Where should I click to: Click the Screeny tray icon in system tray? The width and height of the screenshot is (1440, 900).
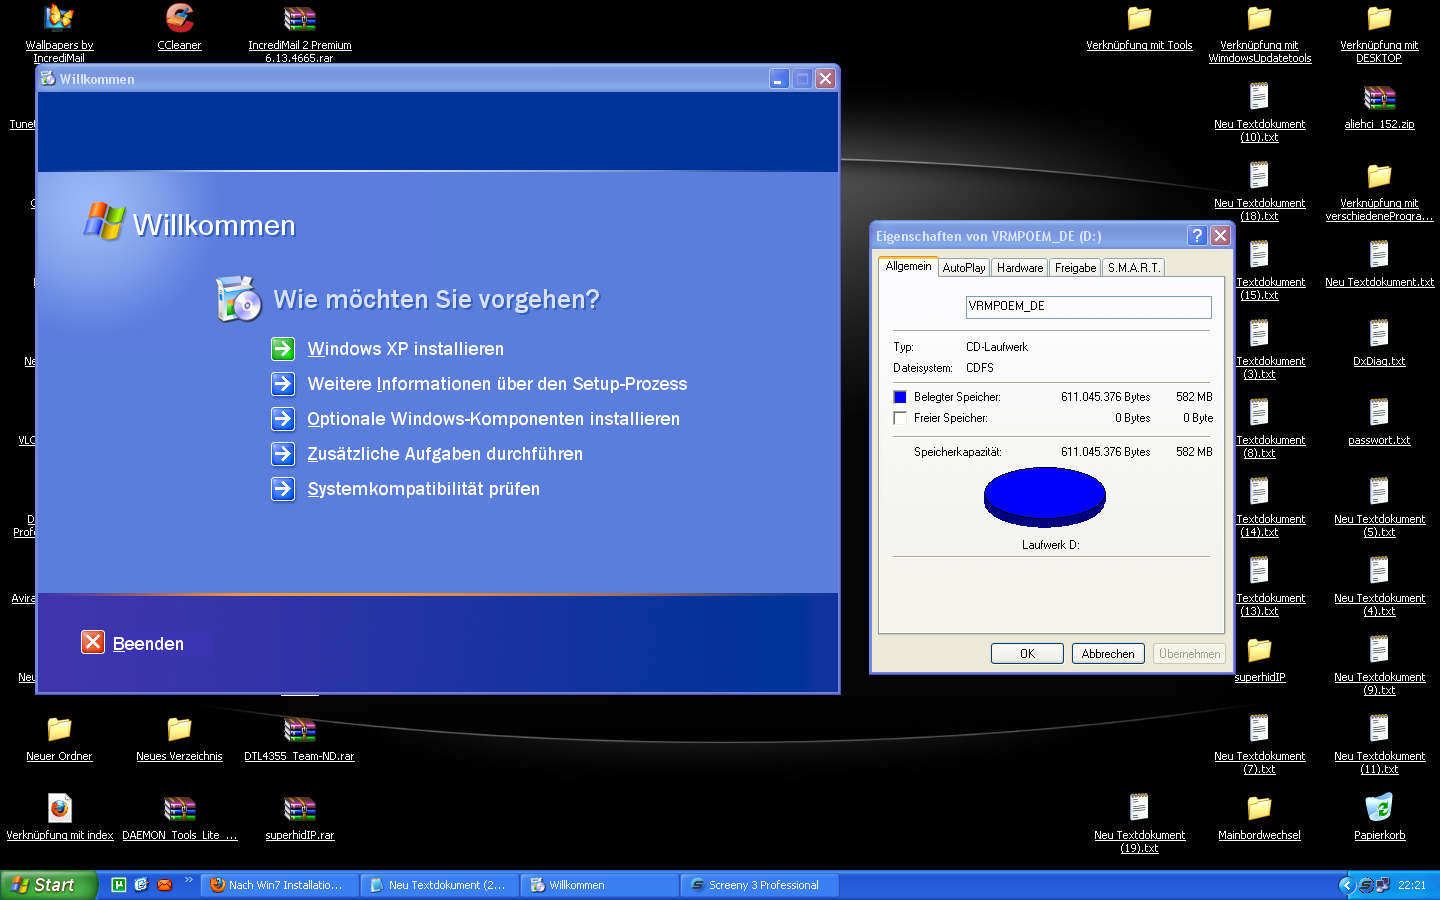(1366, 885)
